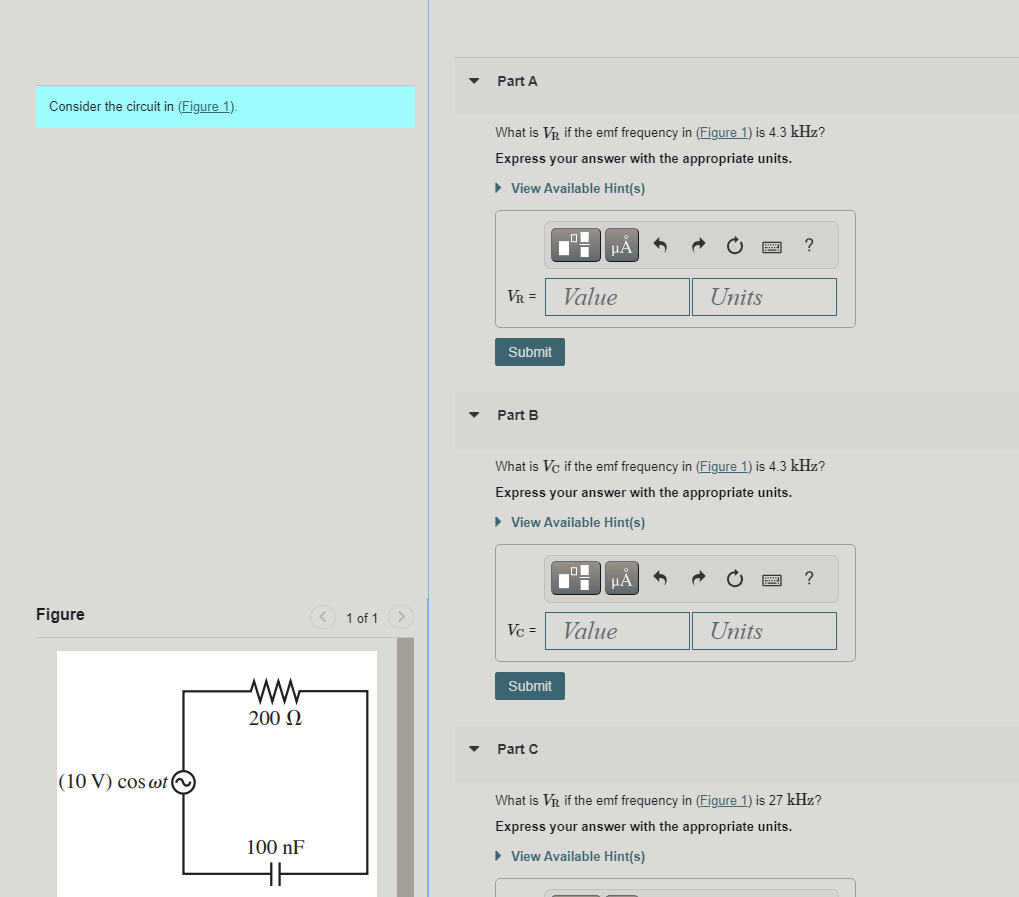This screenshot has width=1019, height=897.
Task: Click the undo icon in Part B answer box
Action: [x=660, y=578]
